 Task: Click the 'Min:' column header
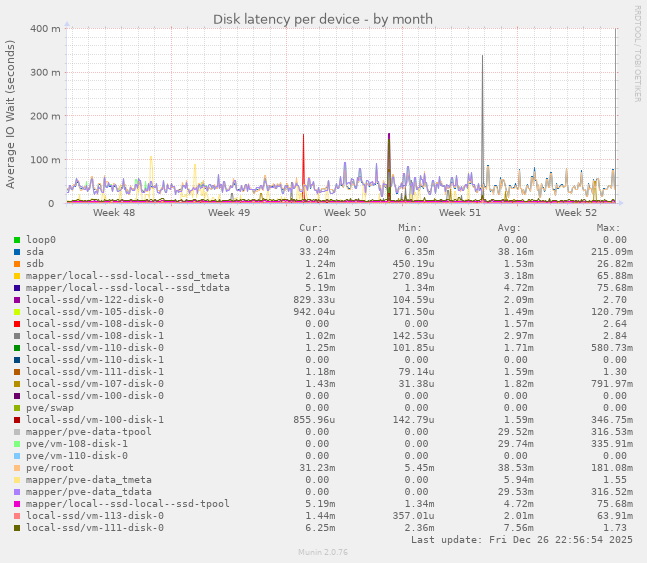click(x=410, y=228)
